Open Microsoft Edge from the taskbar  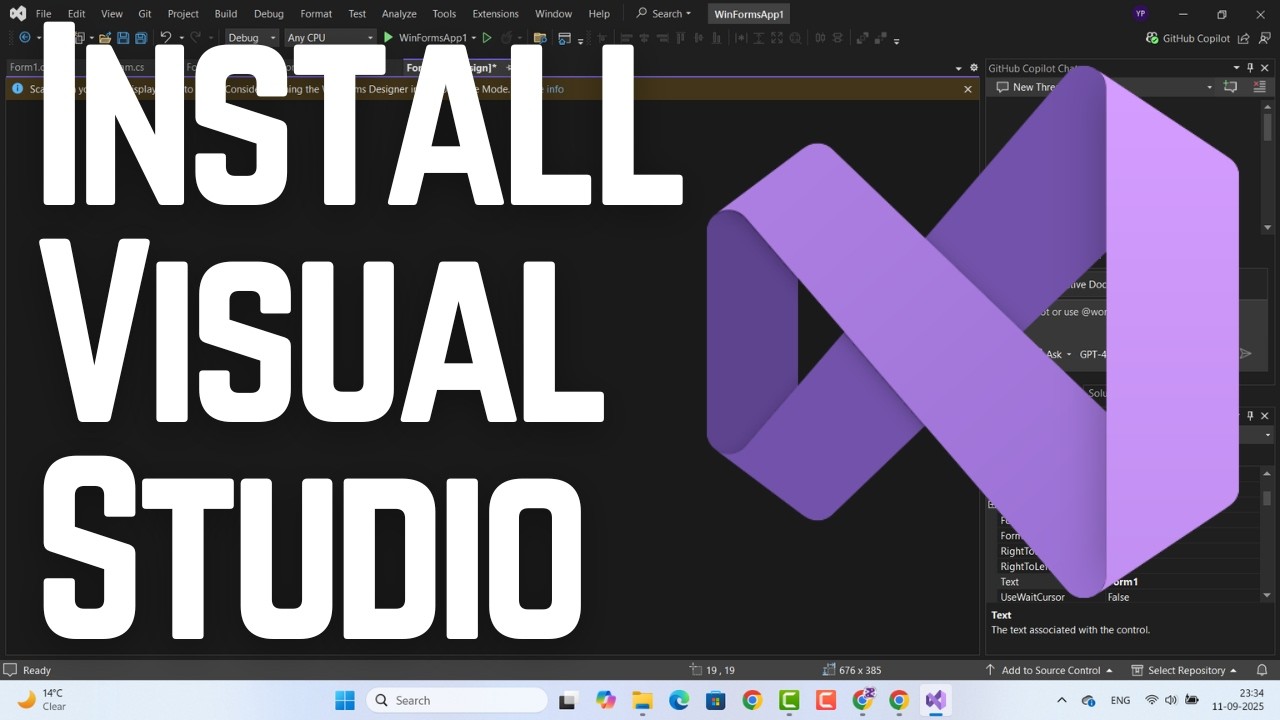point(679,700)
